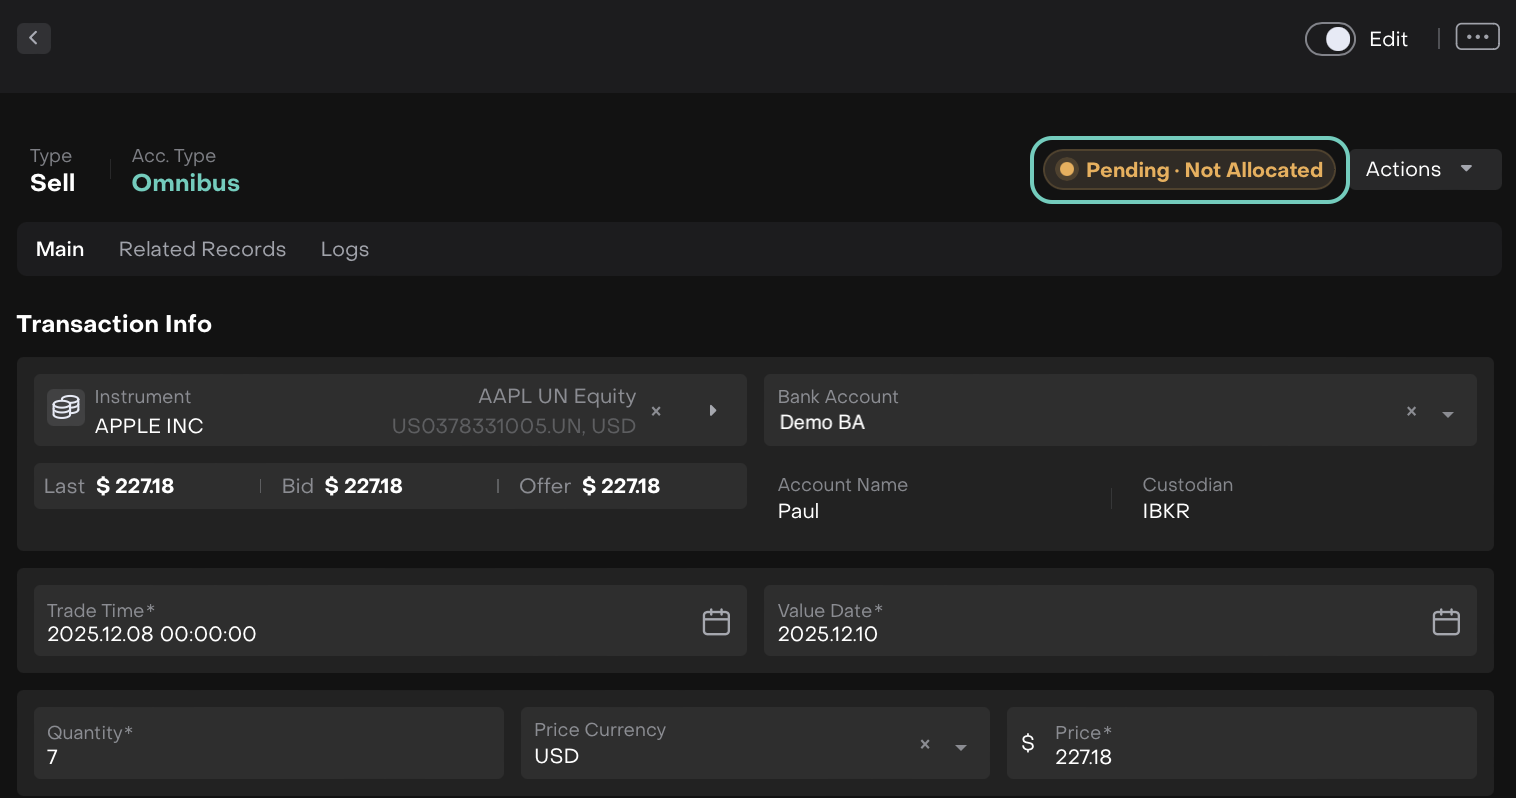Toggle the Edit mode switch
Image resolution: width=1516 pixels, height=798 pixels.
coord(1330,39)
